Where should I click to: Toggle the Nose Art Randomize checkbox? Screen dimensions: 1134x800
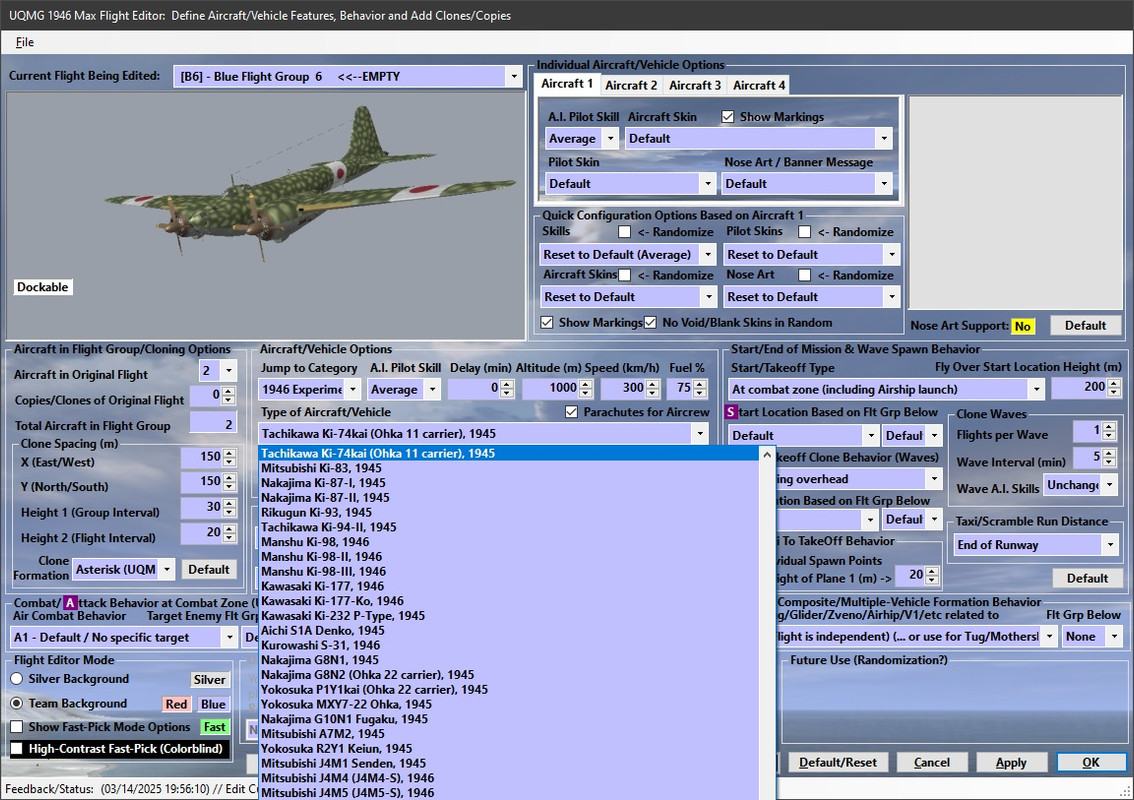click(804, 275)
